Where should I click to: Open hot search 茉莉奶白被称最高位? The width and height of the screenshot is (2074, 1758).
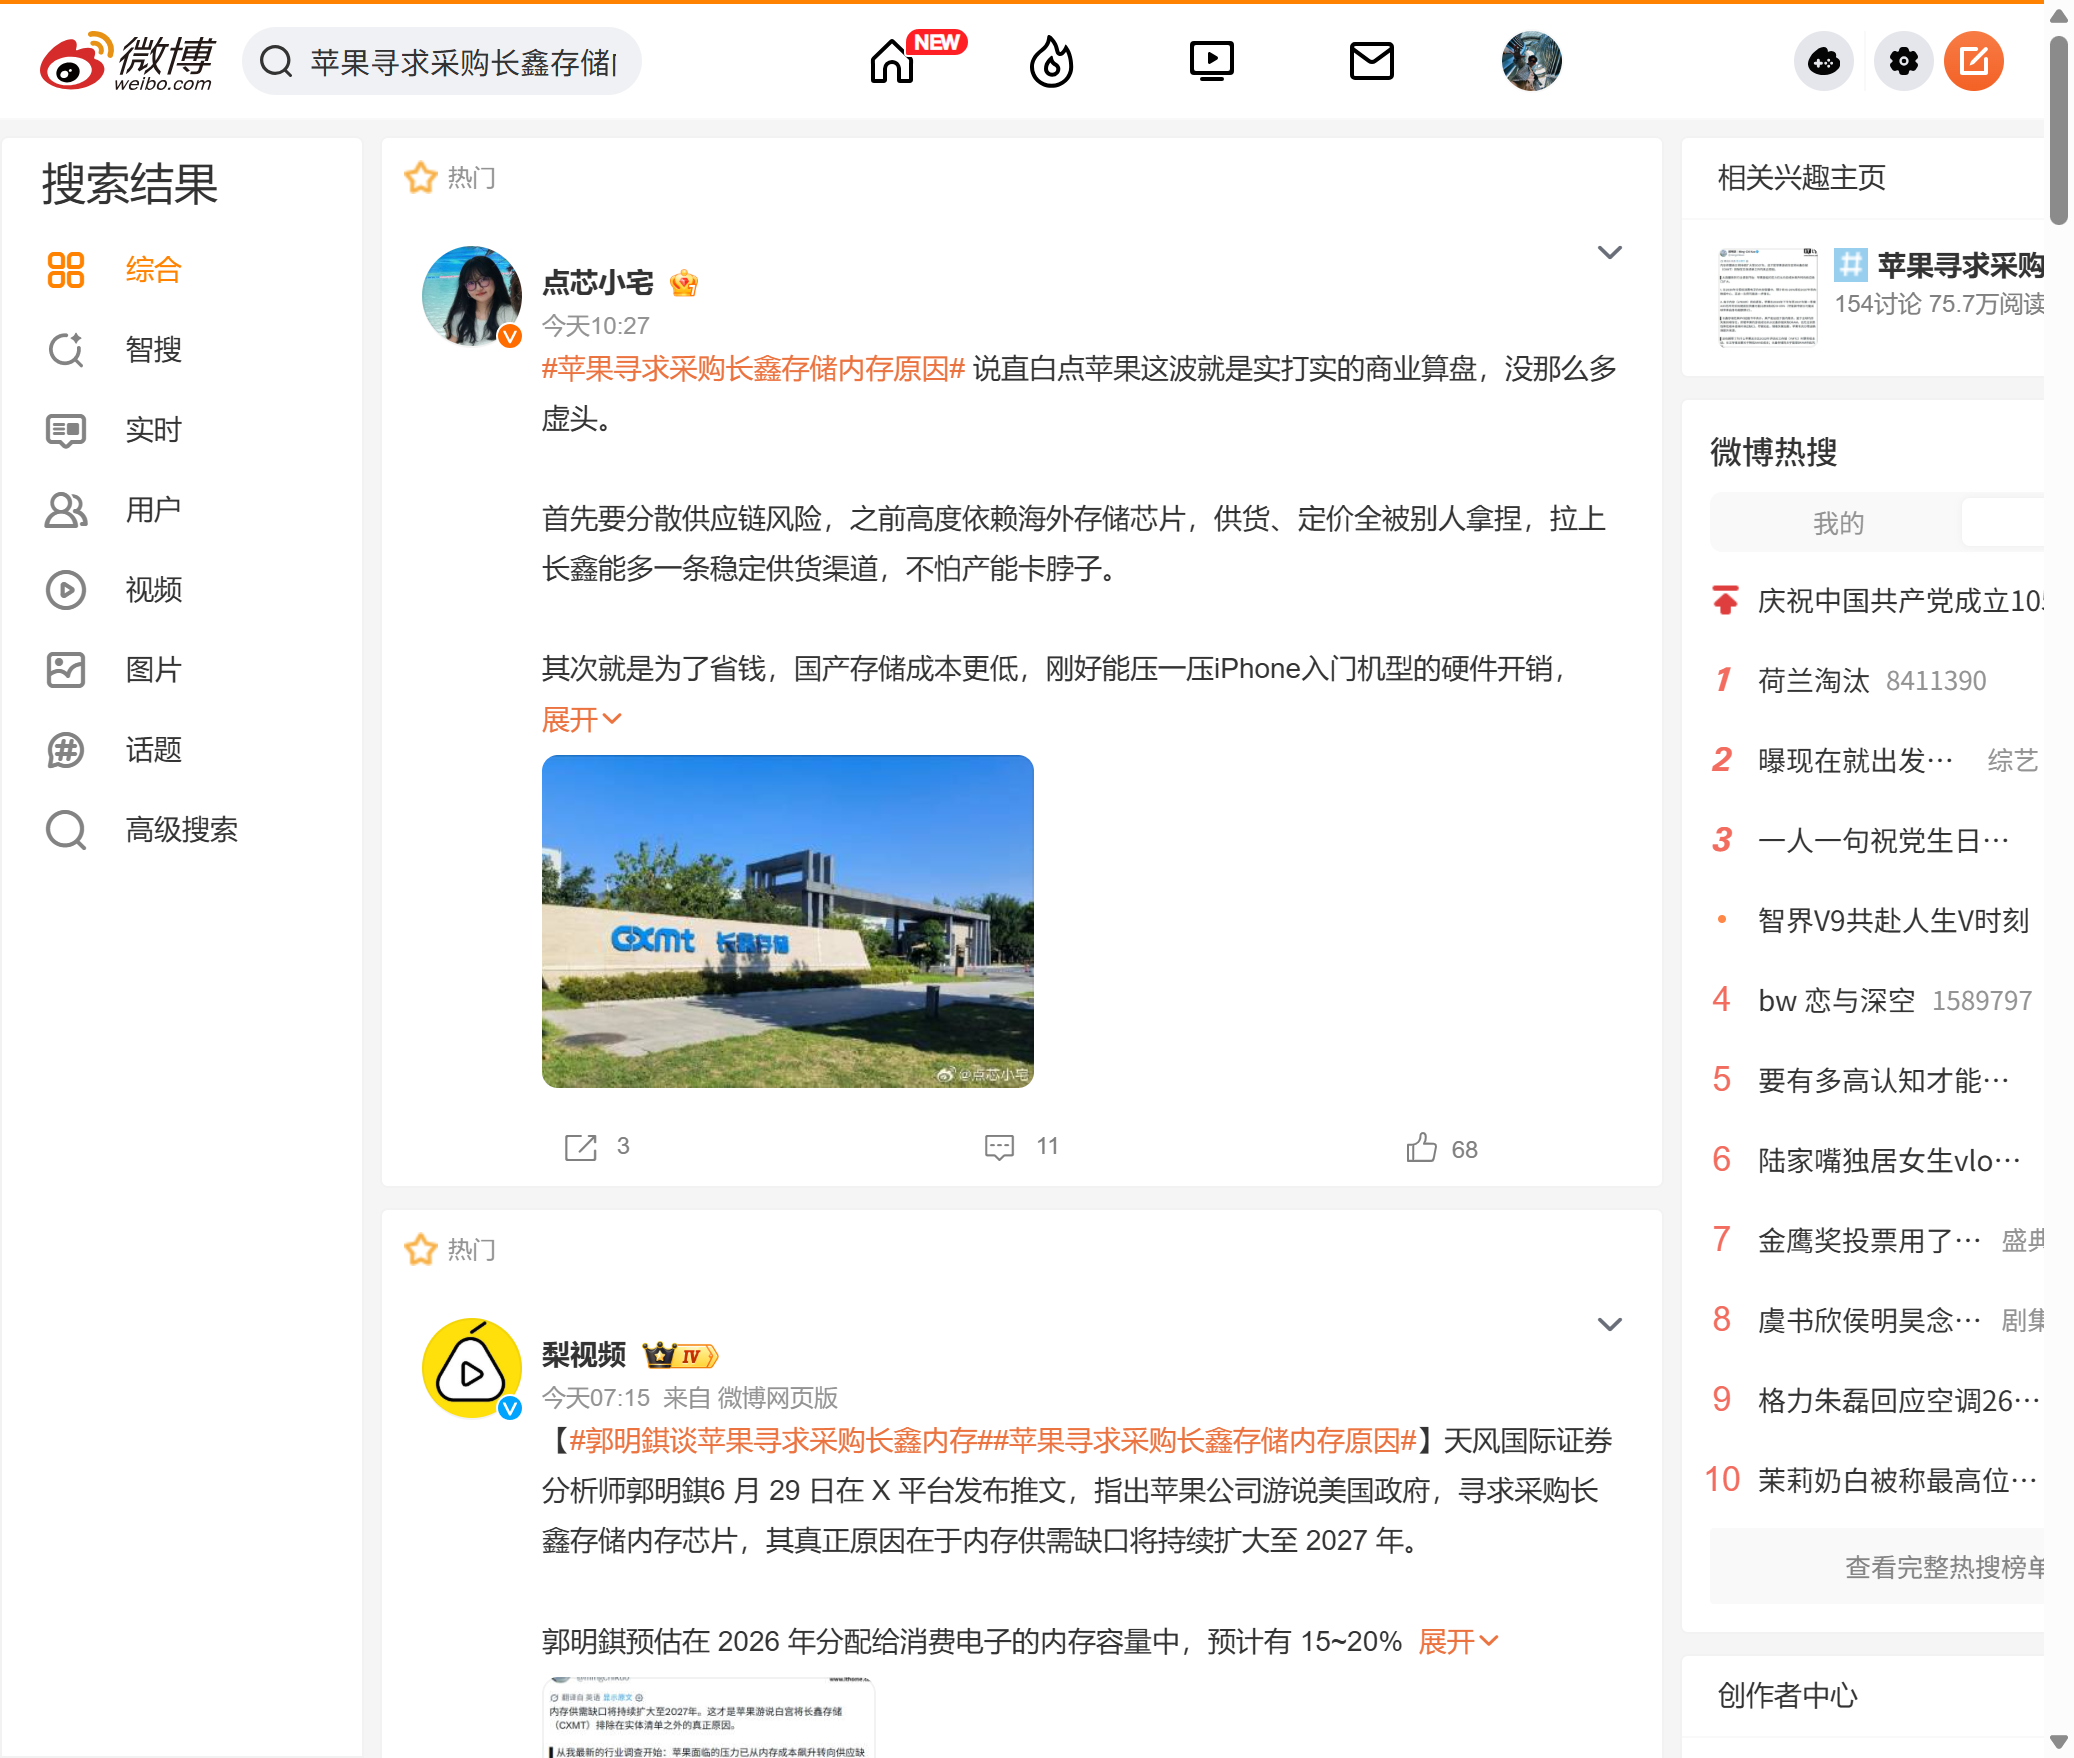tap(1897, 1481)
